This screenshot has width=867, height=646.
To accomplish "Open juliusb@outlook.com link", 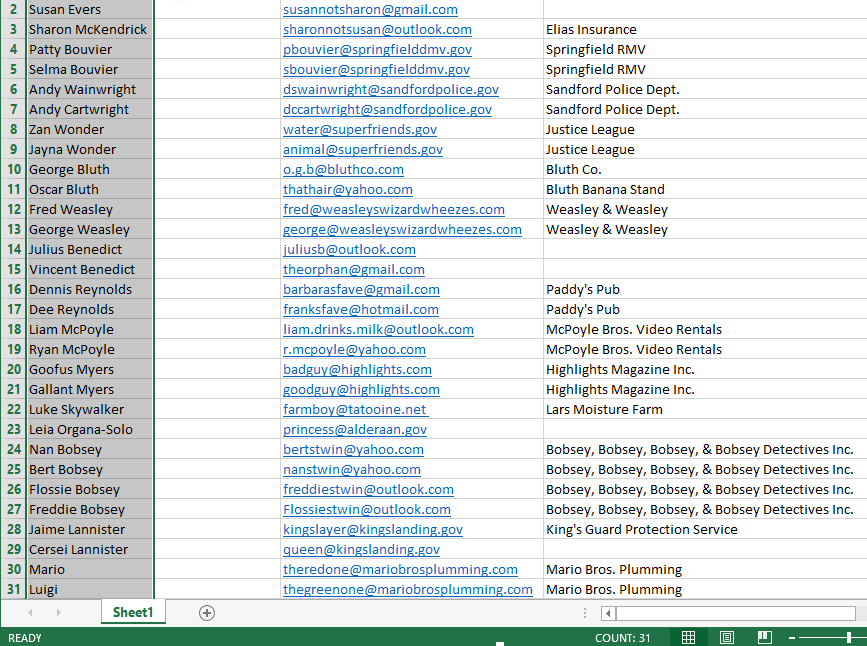I will click(349, 249).
